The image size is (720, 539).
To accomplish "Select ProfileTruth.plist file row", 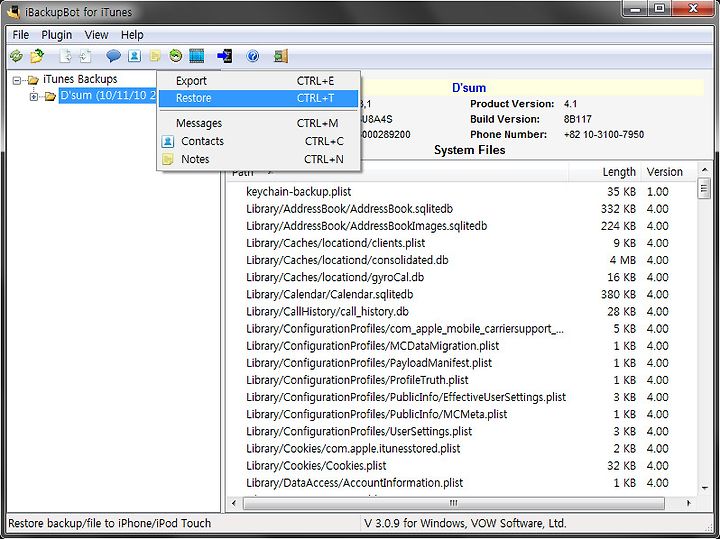I will tap(462, 380).
